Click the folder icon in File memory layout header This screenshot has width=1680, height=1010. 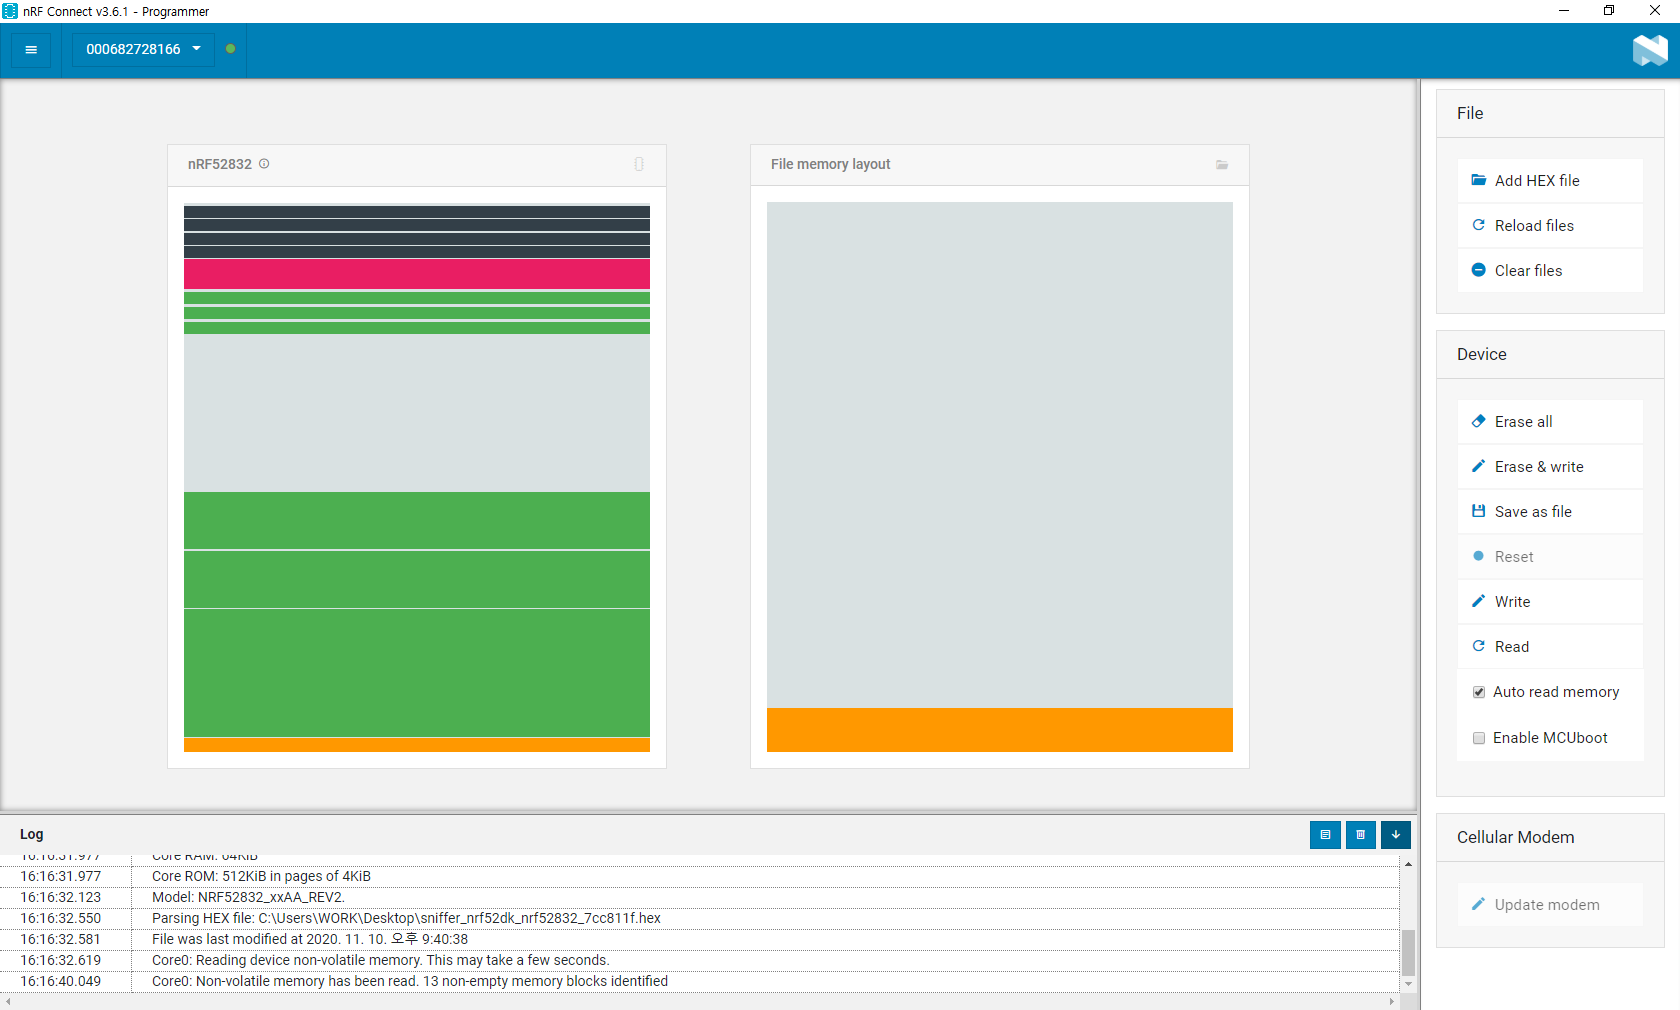1222,165
